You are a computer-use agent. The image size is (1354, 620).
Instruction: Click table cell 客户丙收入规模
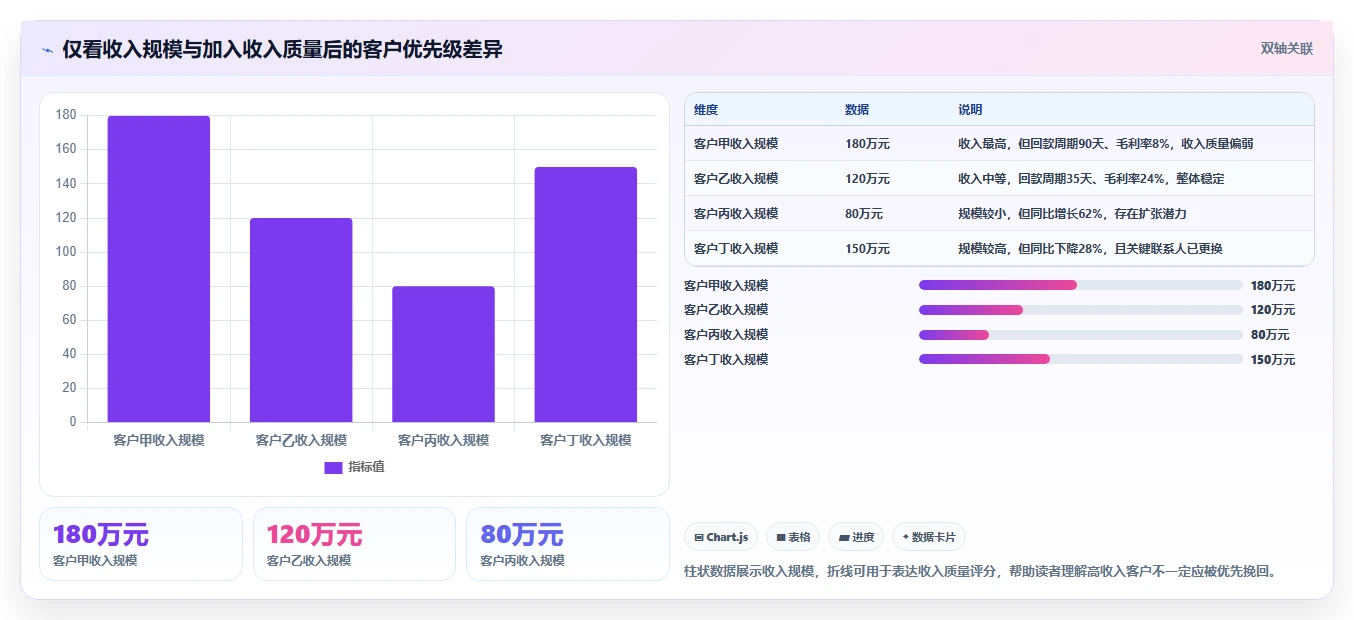click(x=736, y=214)
